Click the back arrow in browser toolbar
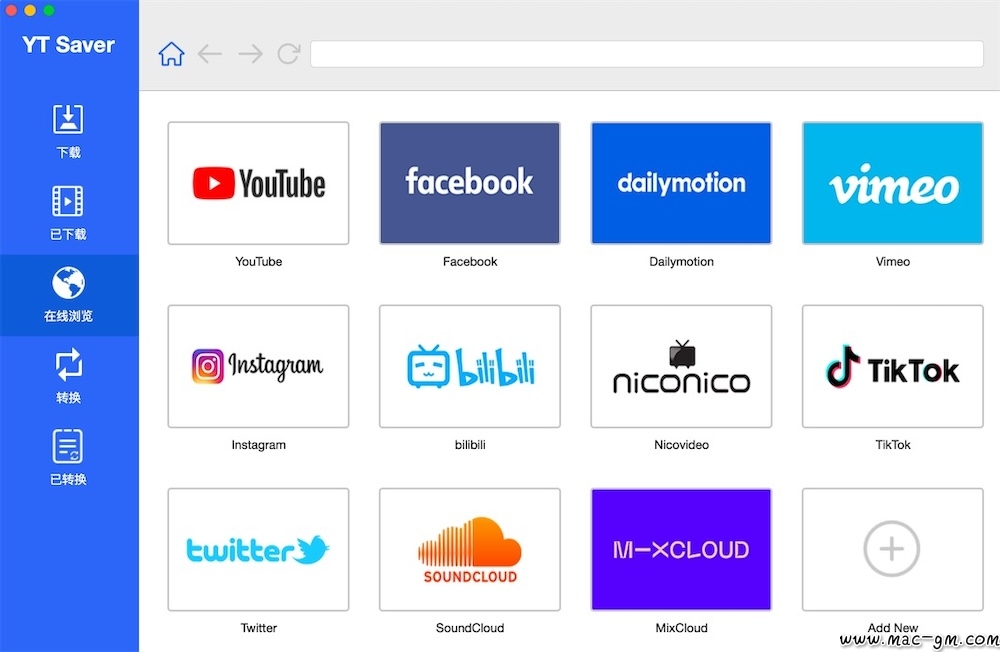This screenshot has width=1000, height=652. (210, 54)
